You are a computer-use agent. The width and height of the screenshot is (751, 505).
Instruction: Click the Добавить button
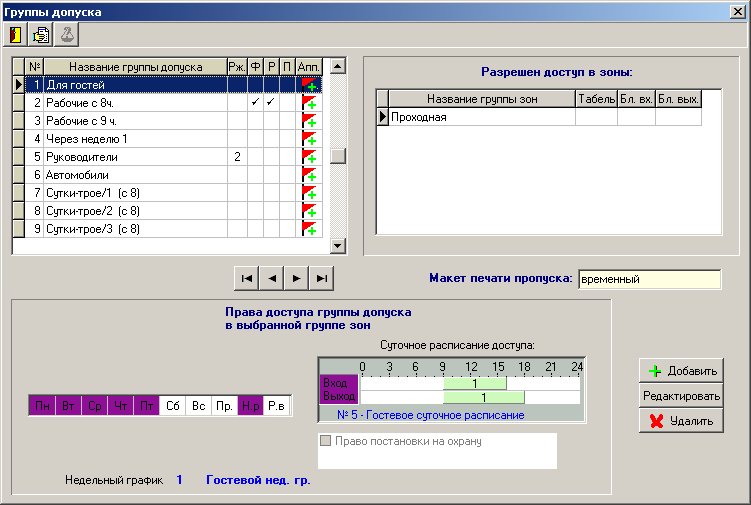681,371
